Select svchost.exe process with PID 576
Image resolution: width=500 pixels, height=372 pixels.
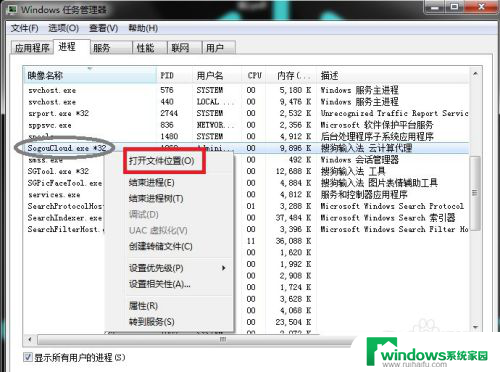point(246,90)
